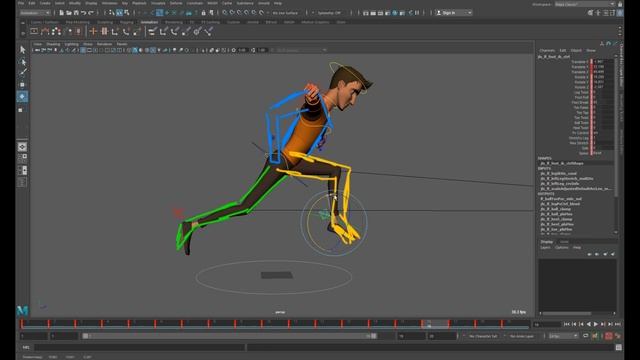Open the Channels menu in Channel Box
This screenshot has height=360, width=640.
pyautogui.click(x=547, y=51)
